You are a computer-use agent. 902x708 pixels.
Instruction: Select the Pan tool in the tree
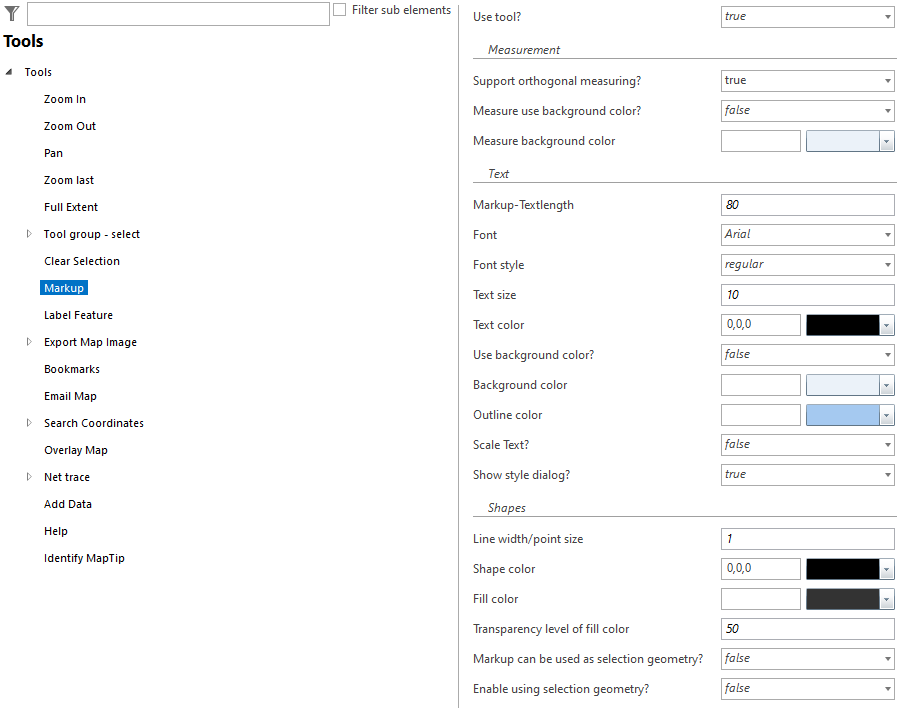coord(53,152)
